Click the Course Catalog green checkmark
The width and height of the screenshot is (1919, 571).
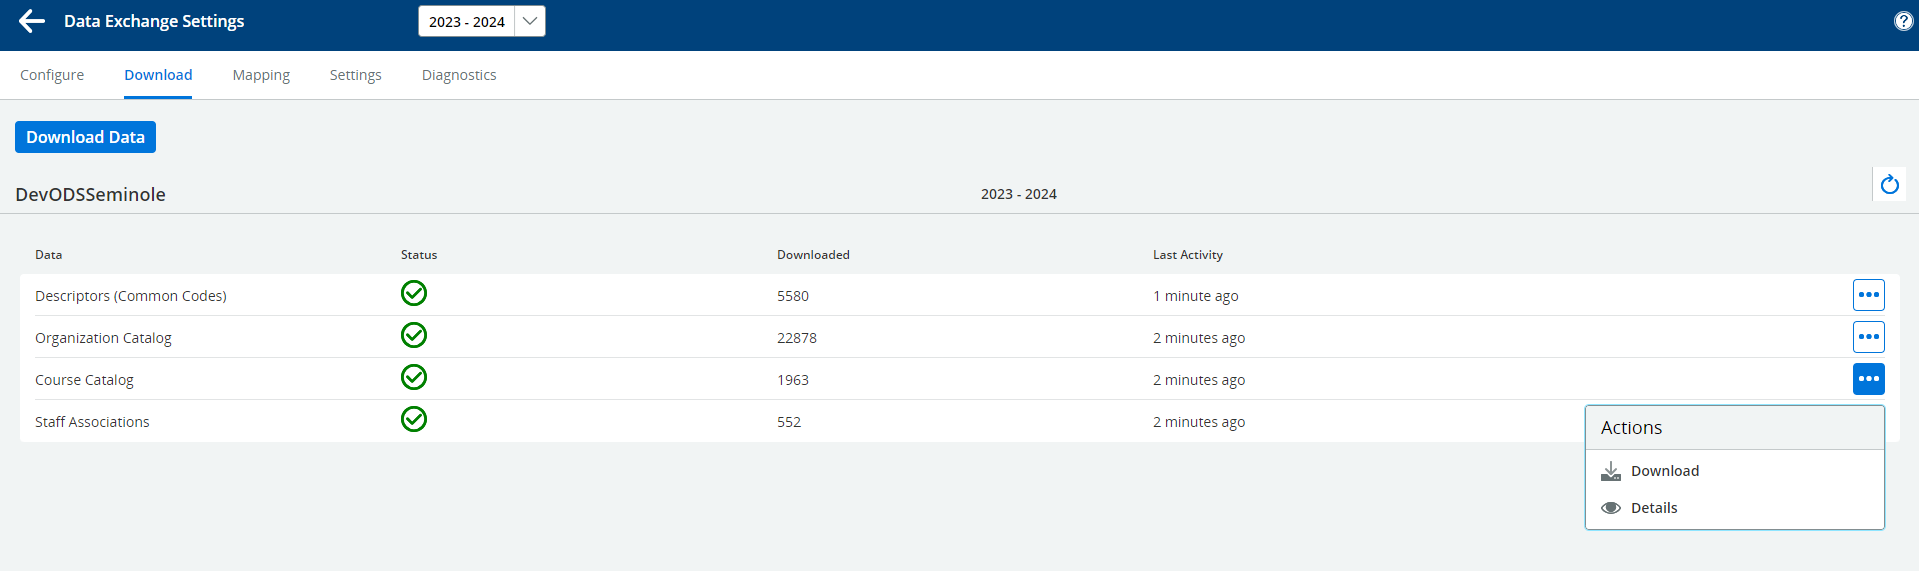click(414, 377)
